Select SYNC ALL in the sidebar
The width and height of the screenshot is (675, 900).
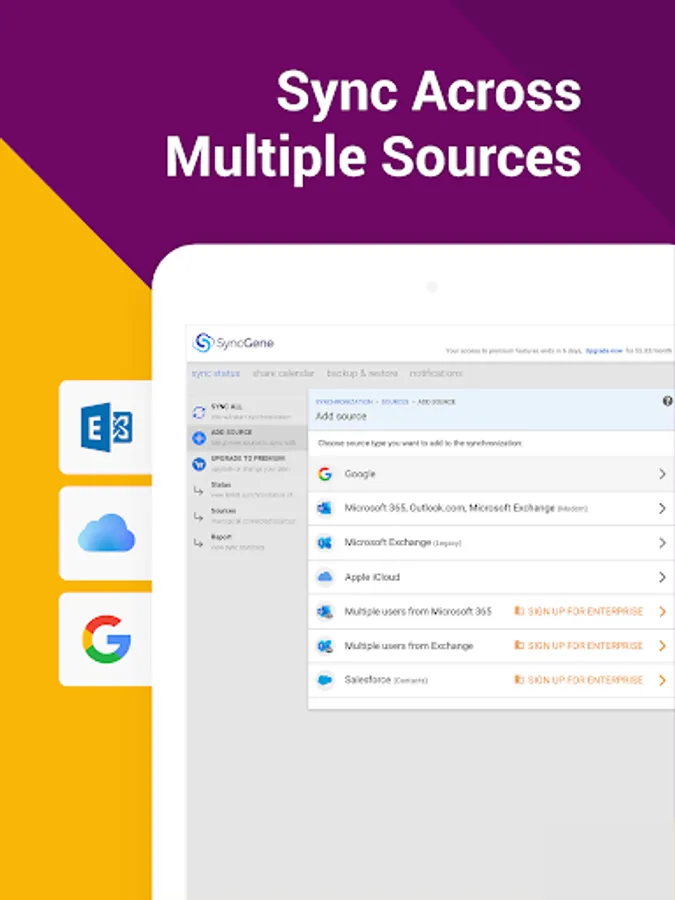245,412
